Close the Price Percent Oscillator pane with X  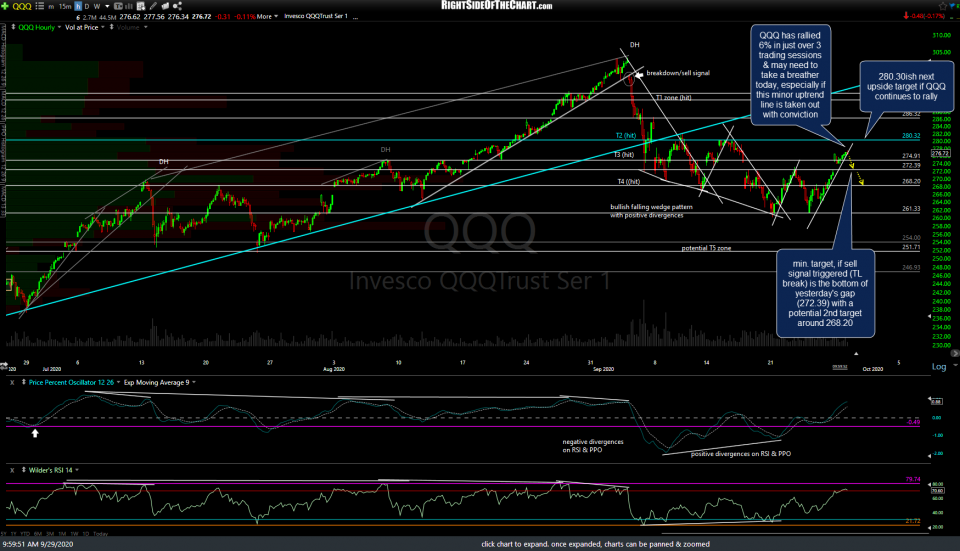(x=12, y=382)
